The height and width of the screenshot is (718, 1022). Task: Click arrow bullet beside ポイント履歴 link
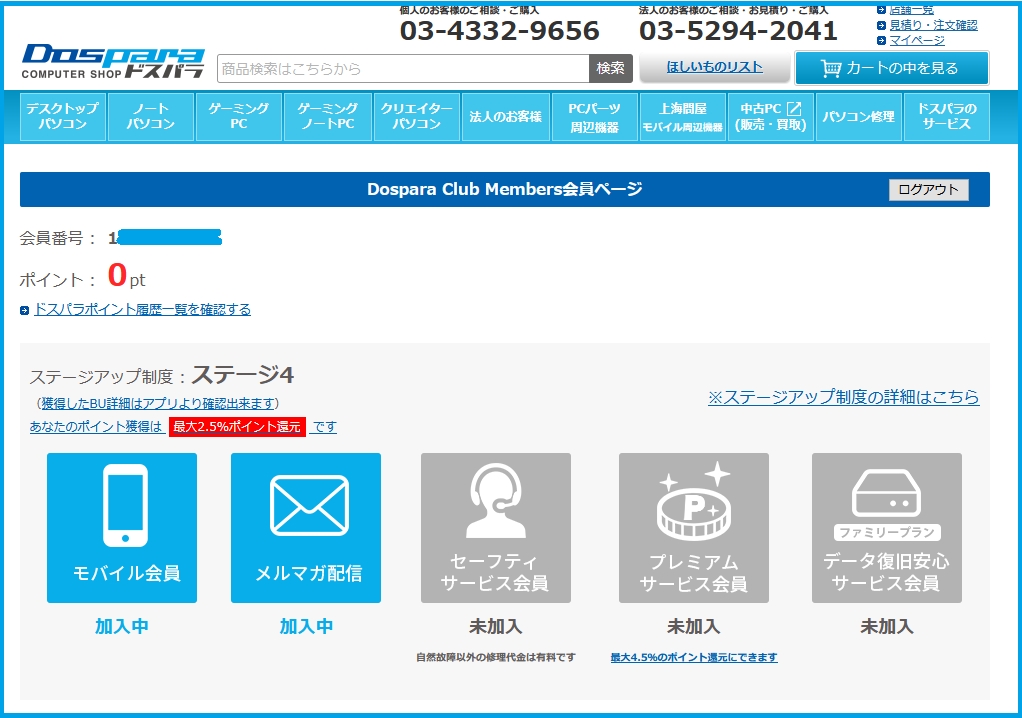(25, 311)
